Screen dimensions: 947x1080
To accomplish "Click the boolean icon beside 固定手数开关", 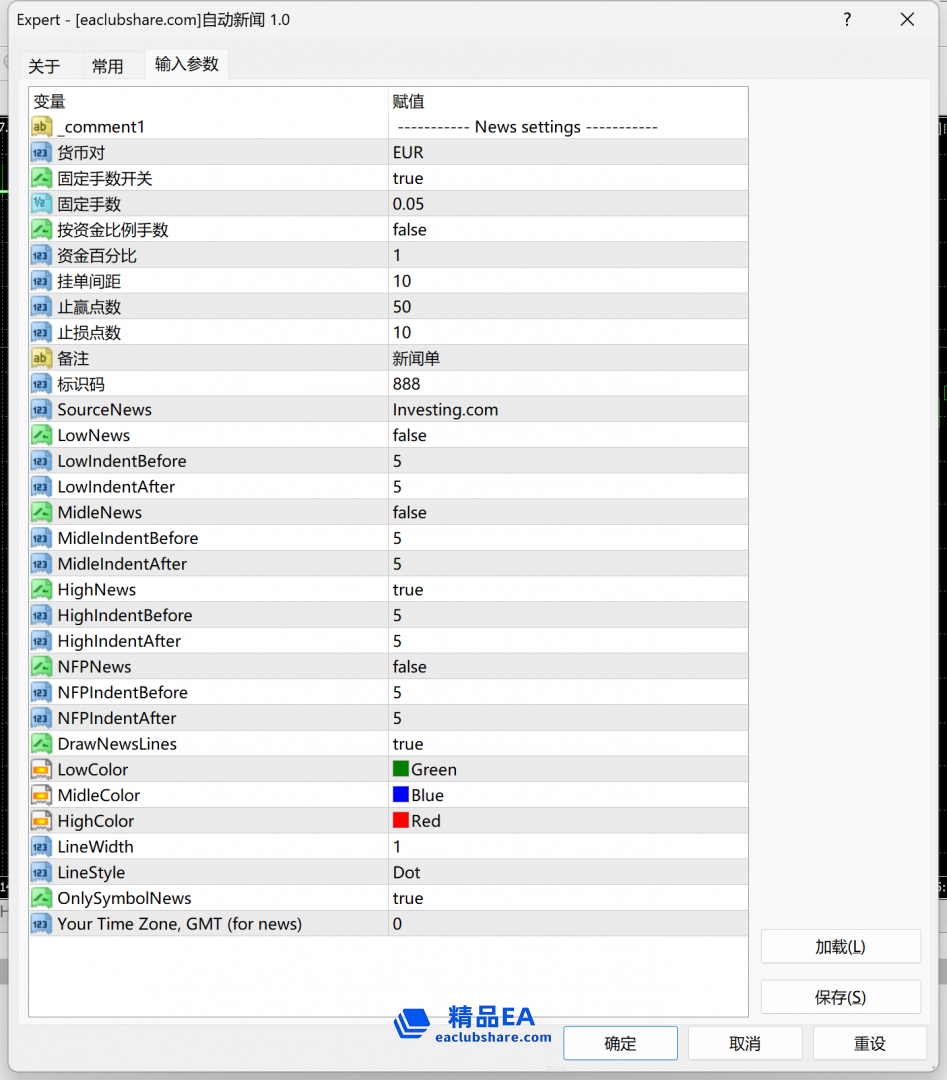I will 41,179.
